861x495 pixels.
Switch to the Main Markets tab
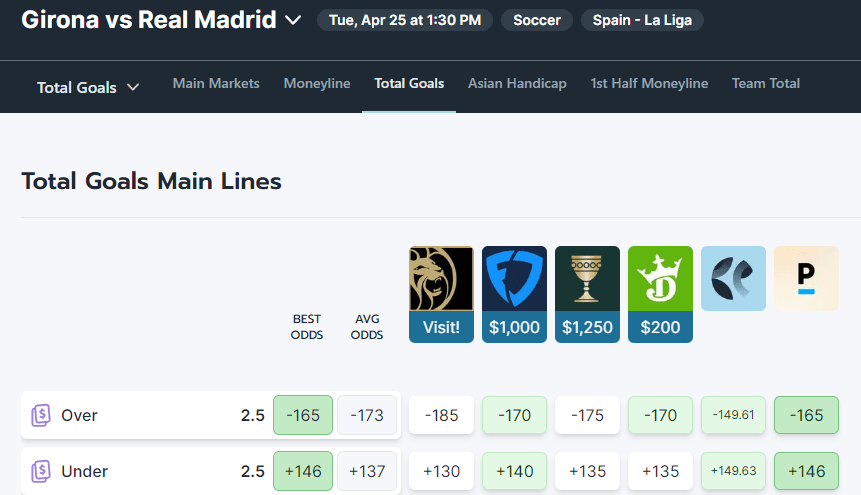click(216, 84)
